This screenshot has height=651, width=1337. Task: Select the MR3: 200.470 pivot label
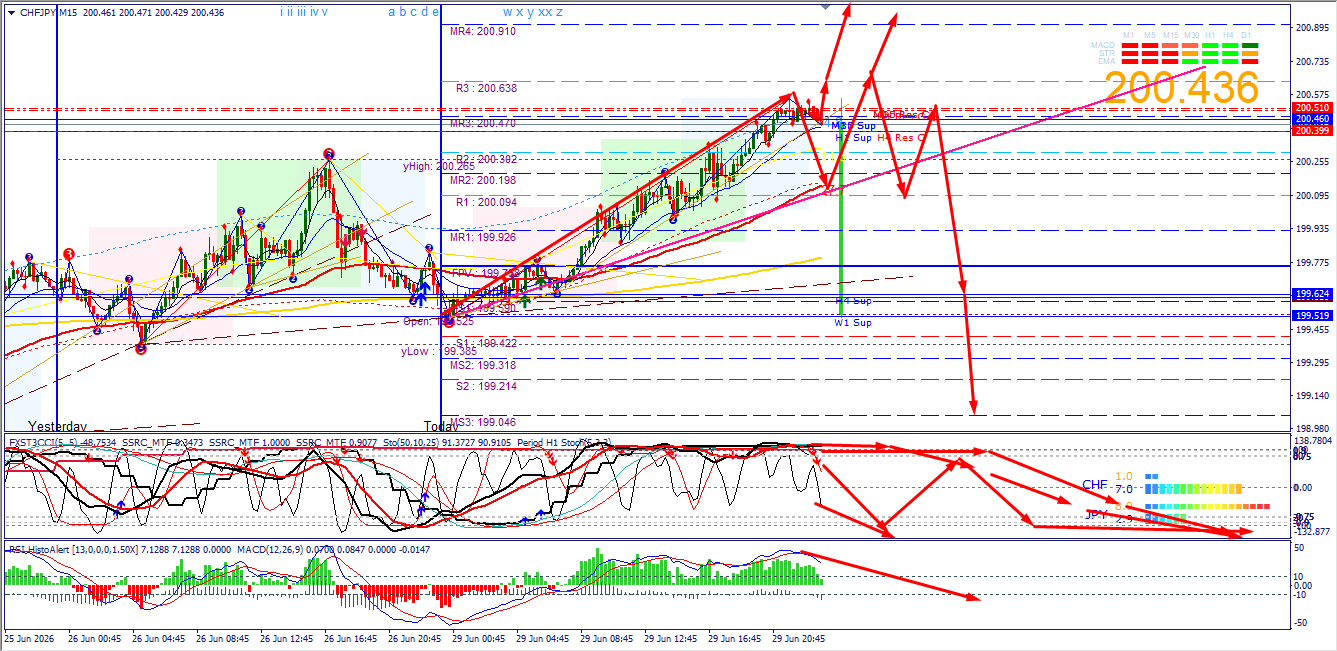[x=483, y=124]
